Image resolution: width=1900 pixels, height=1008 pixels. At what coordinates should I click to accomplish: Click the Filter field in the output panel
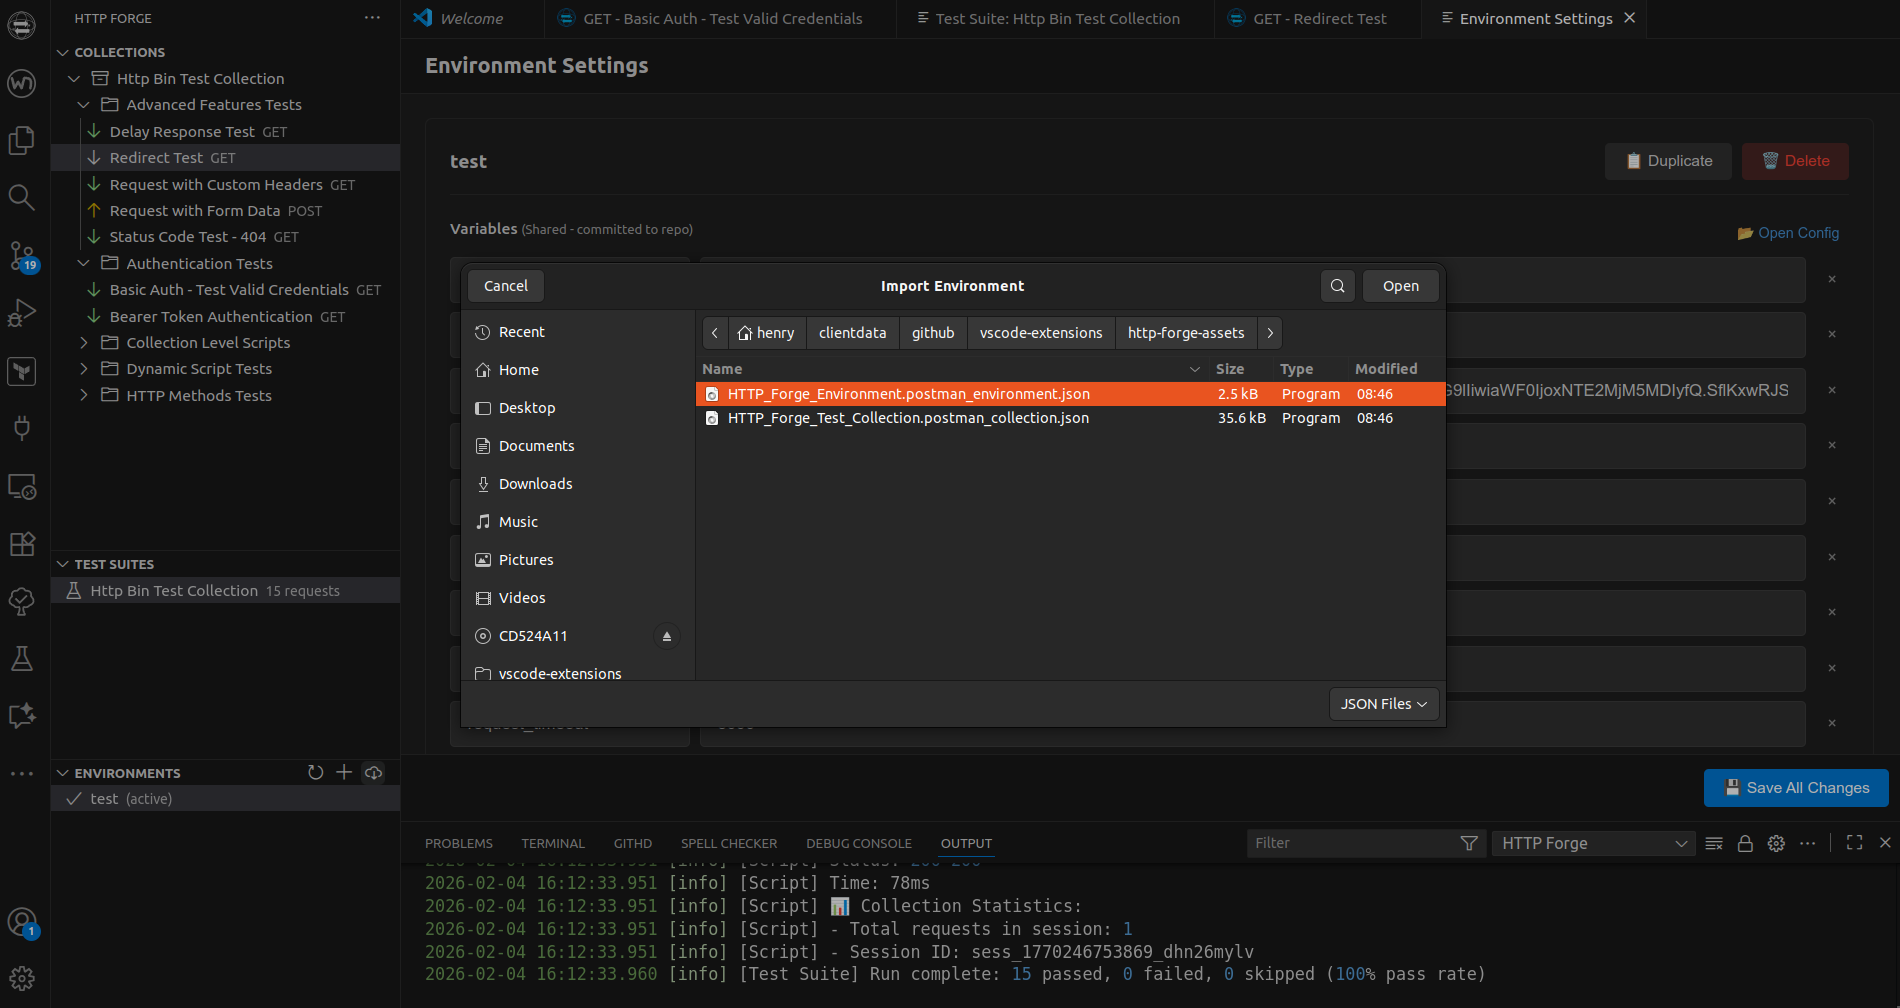coord(1350,843)
